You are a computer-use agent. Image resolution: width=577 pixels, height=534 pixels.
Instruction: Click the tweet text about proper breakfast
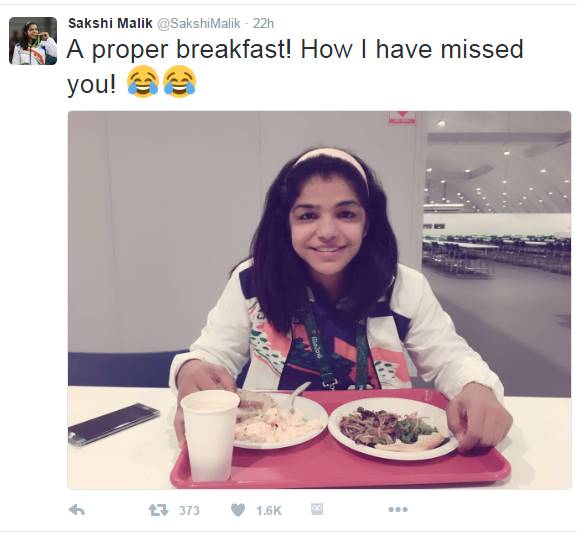pos(295,66)
